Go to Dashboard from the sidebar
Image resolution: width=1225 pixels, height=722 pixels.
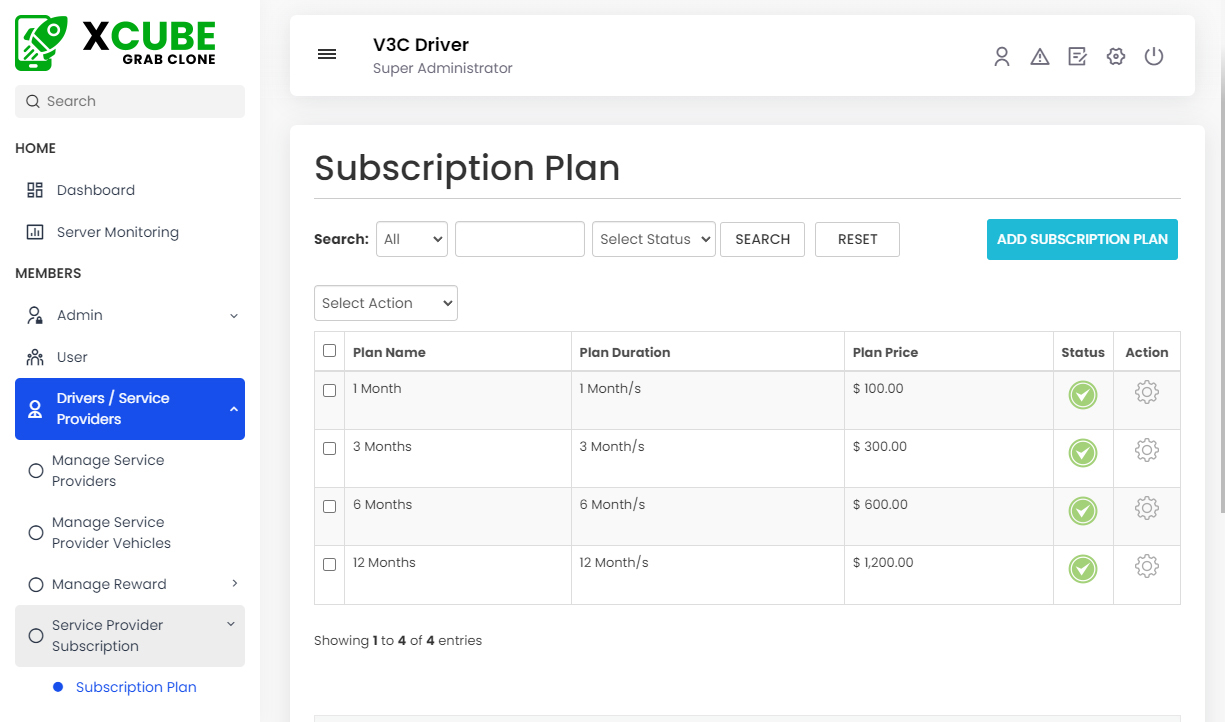point(95,190)
